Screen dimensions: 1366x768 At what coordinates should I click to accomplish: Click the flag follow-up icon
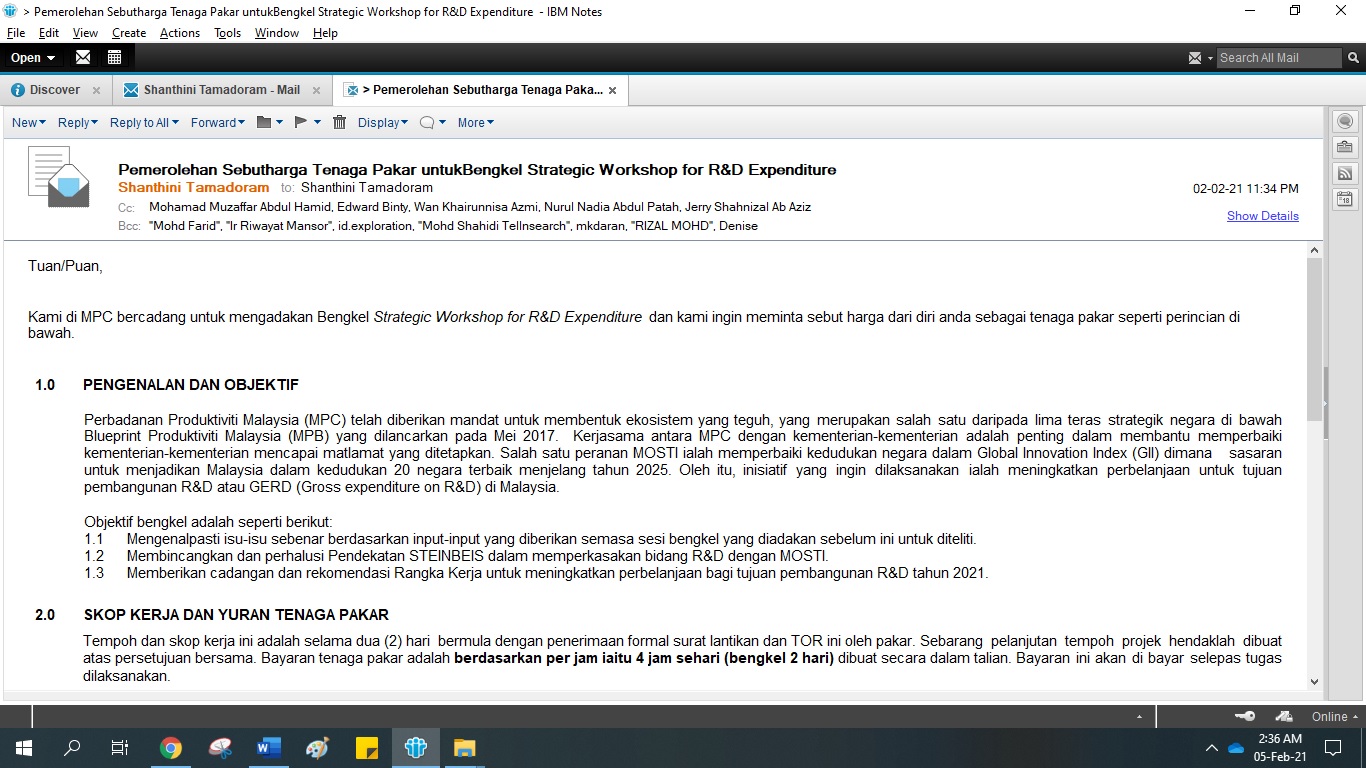click(301, 122)
